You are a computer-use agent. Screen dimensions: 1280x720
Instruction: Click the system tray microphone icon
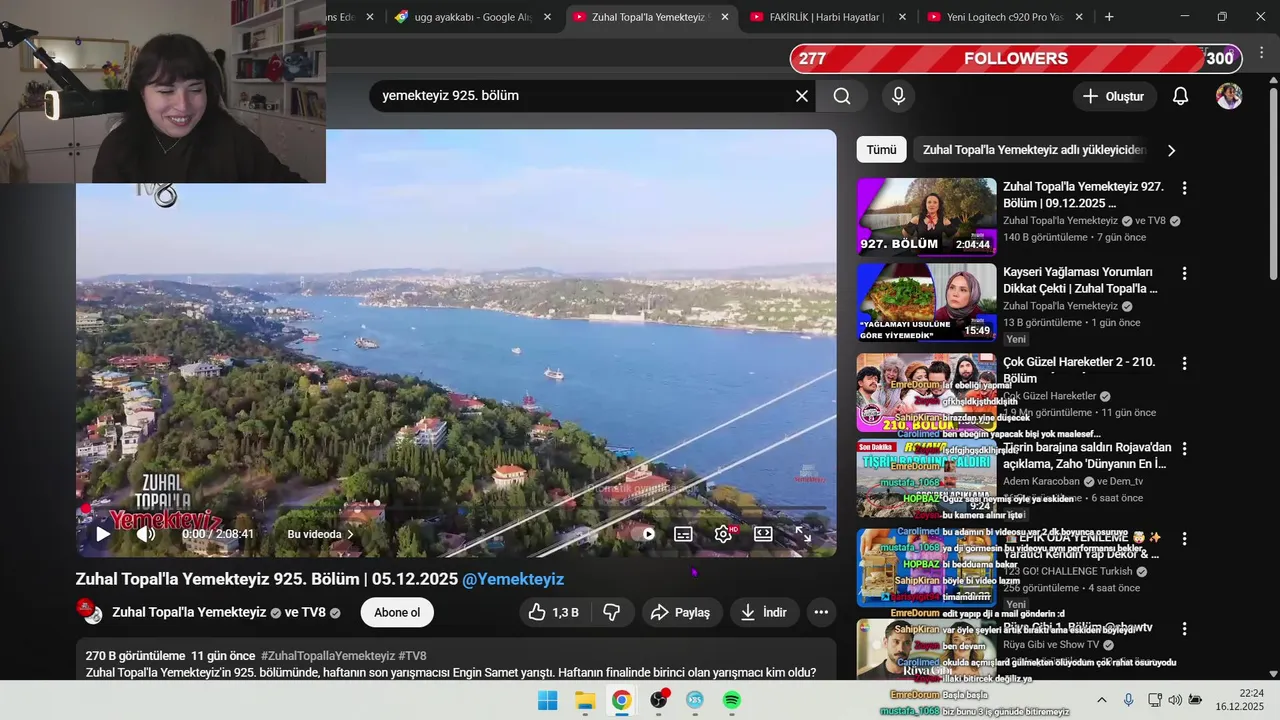point(1128,700)
